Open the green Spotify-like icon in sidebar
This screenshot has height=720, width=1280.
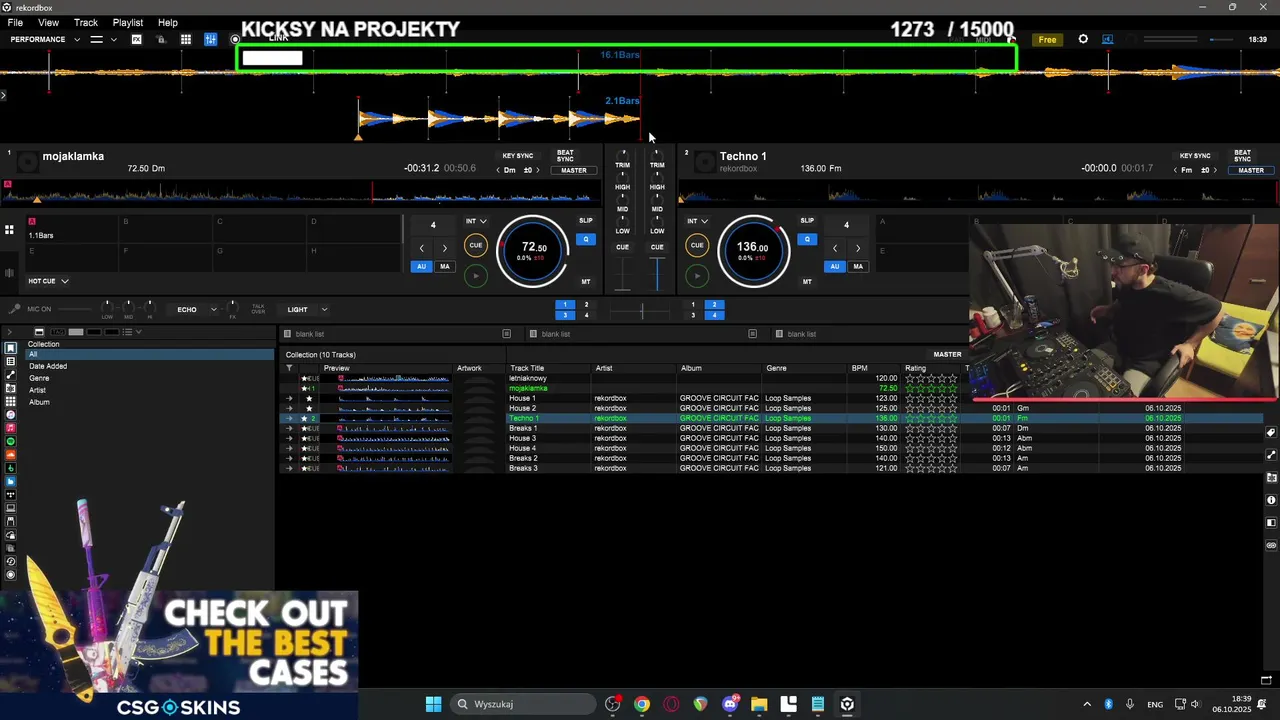pos(11,441)
